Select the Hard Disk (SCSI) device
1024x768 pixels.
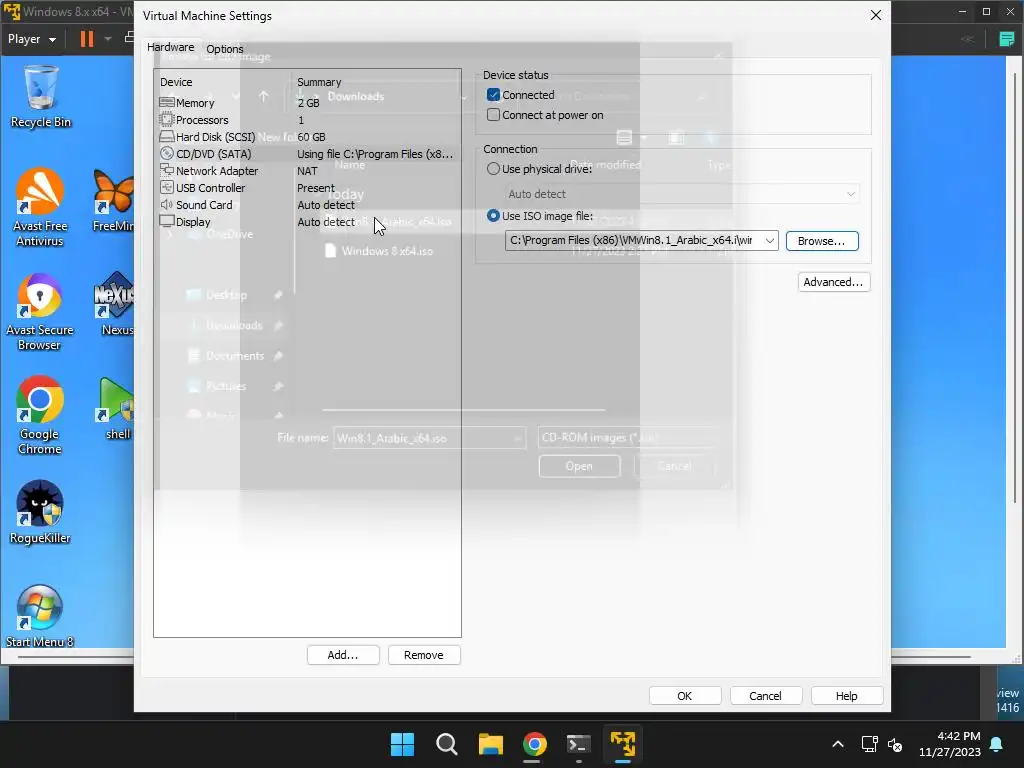pos(307,137)
